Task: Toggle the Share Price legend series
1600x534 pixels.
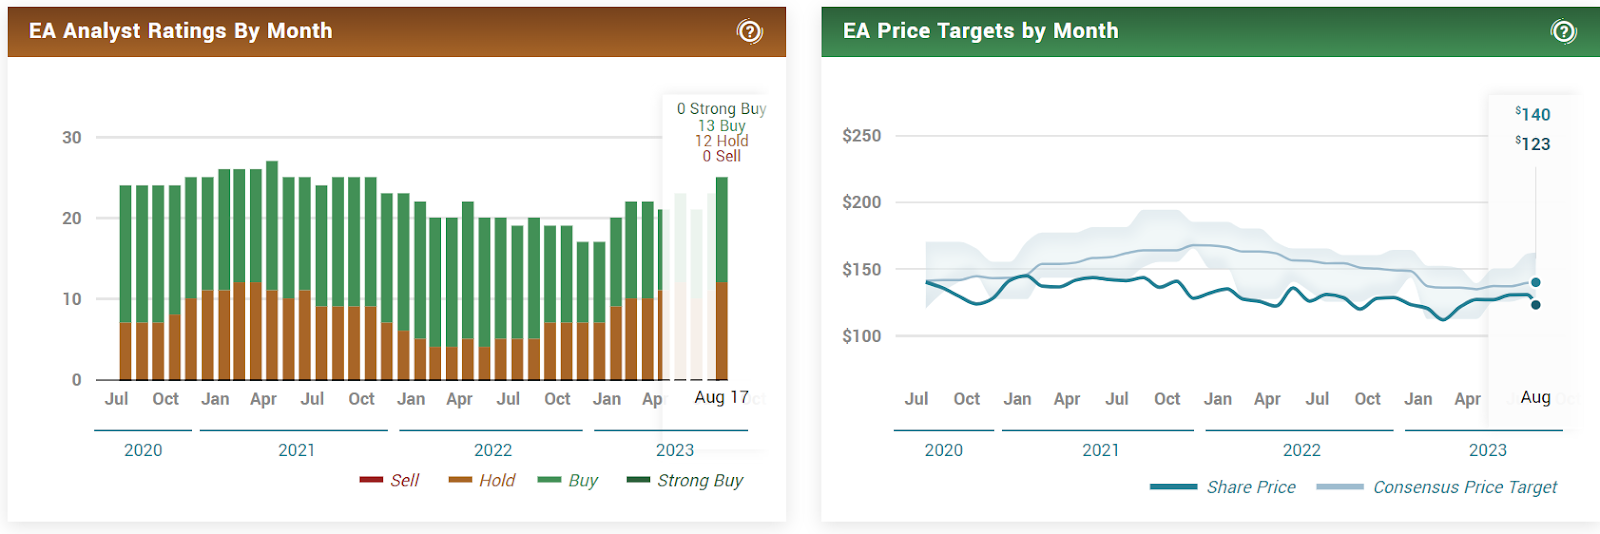Action: pyautogui.click(x=1223, y=487)
